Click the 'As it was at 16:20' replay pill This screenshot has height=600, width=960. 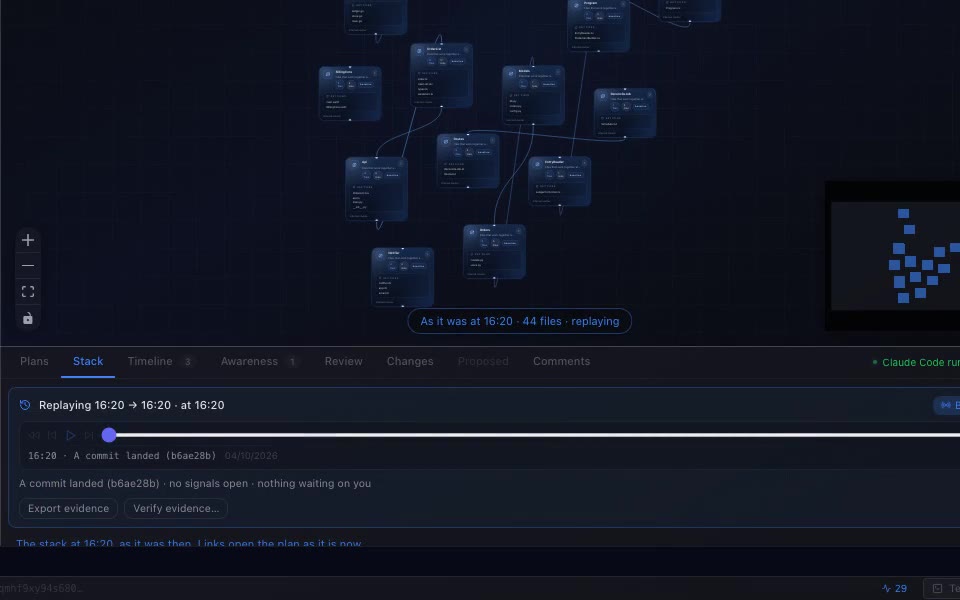[x=520, y=321]
